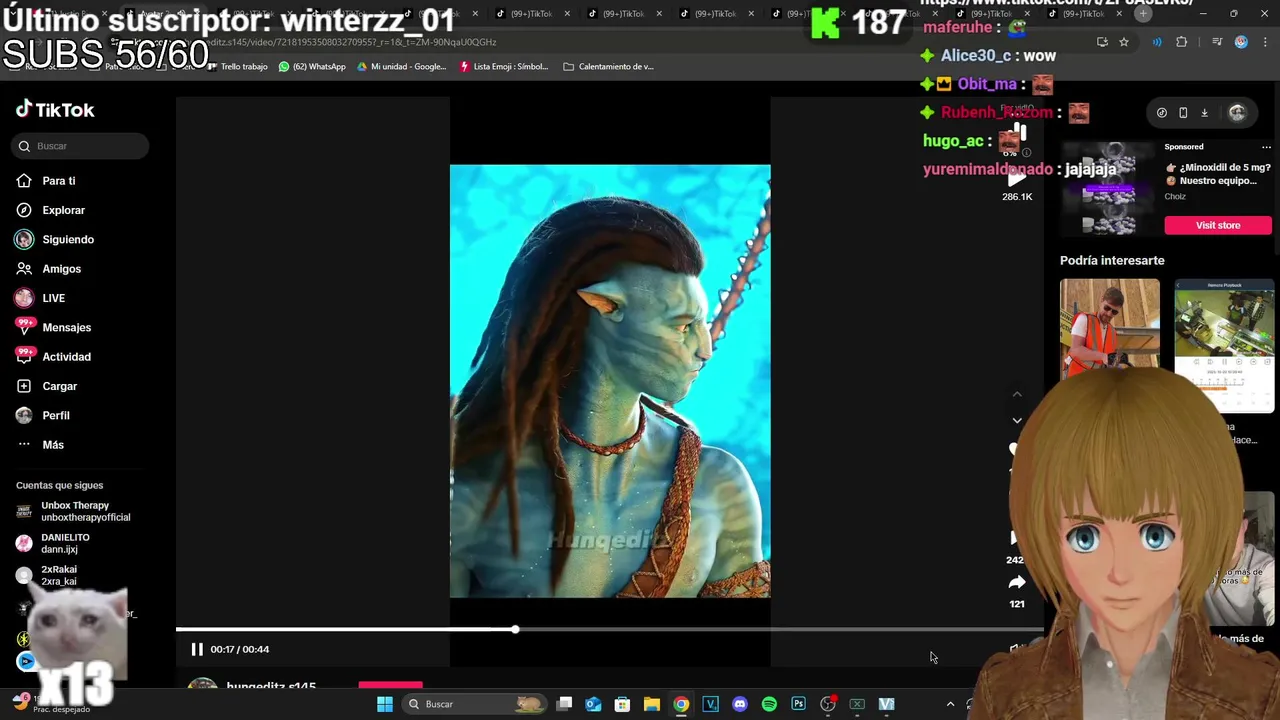The height and width of the screenshot is (720, 1280).
Task: Focus the Buscar search field
Action: 81,146
